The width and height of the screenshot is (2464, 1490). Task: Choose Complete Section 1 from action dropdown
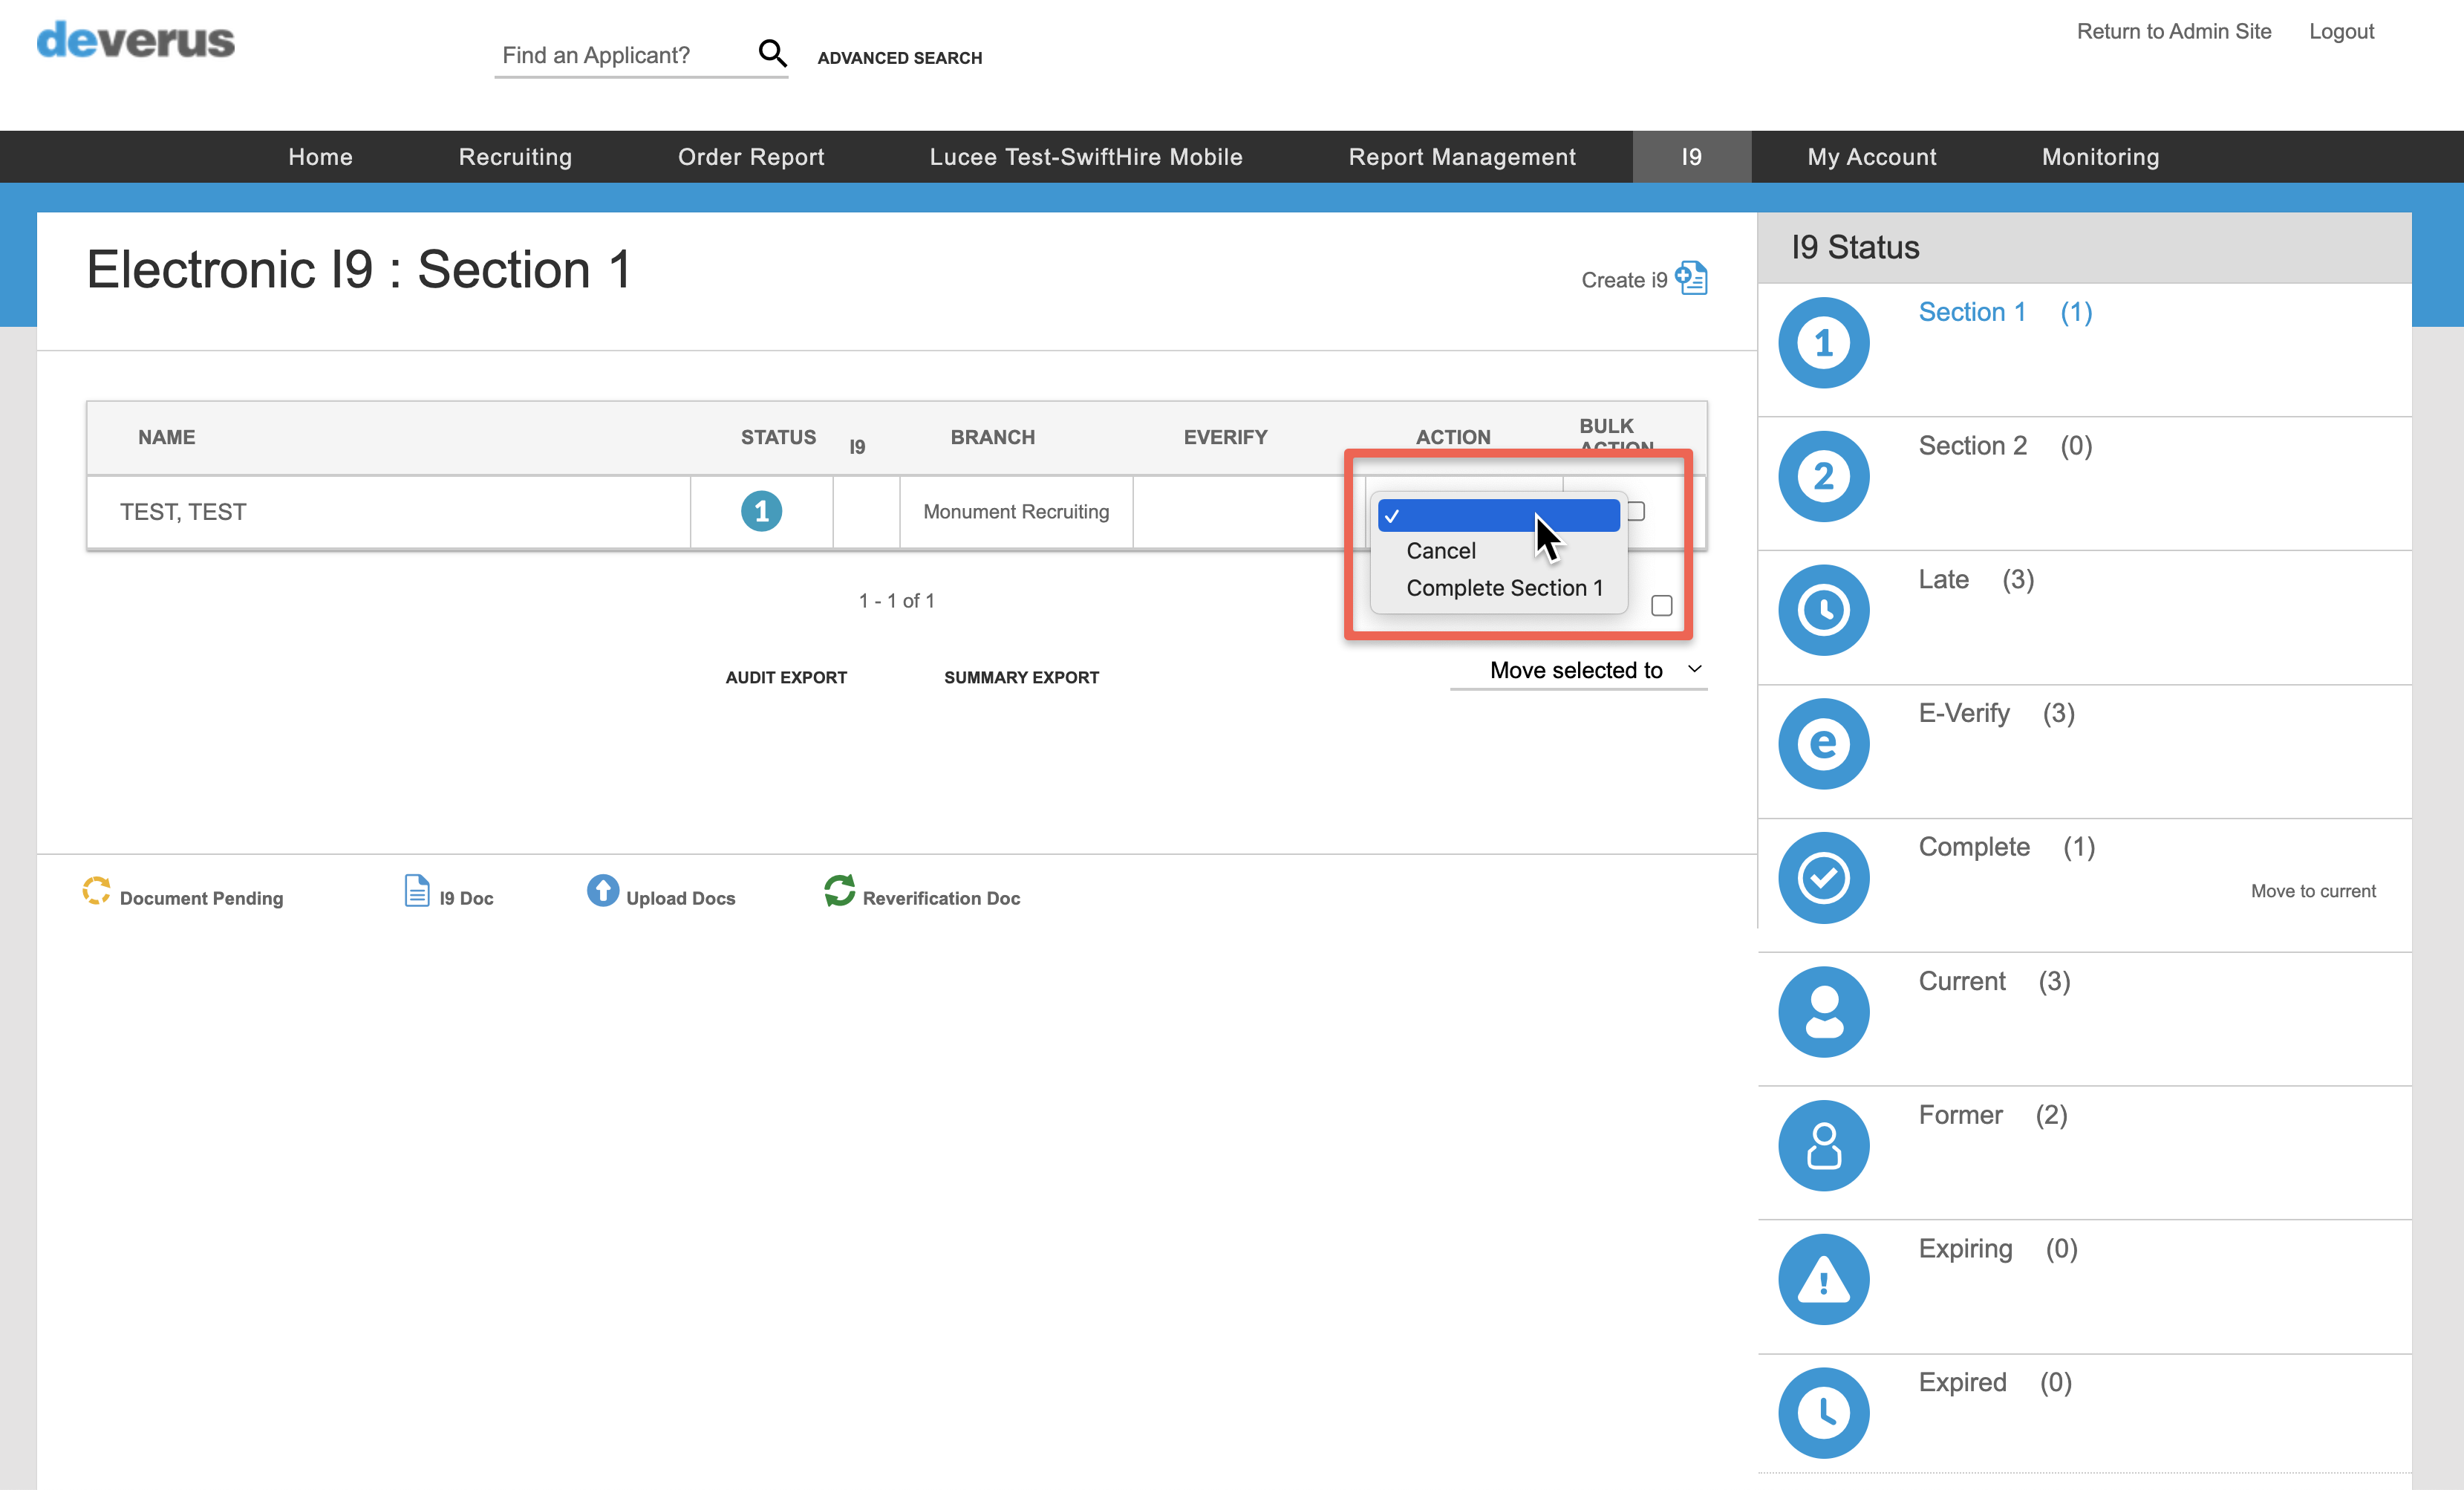point(1504,588)
